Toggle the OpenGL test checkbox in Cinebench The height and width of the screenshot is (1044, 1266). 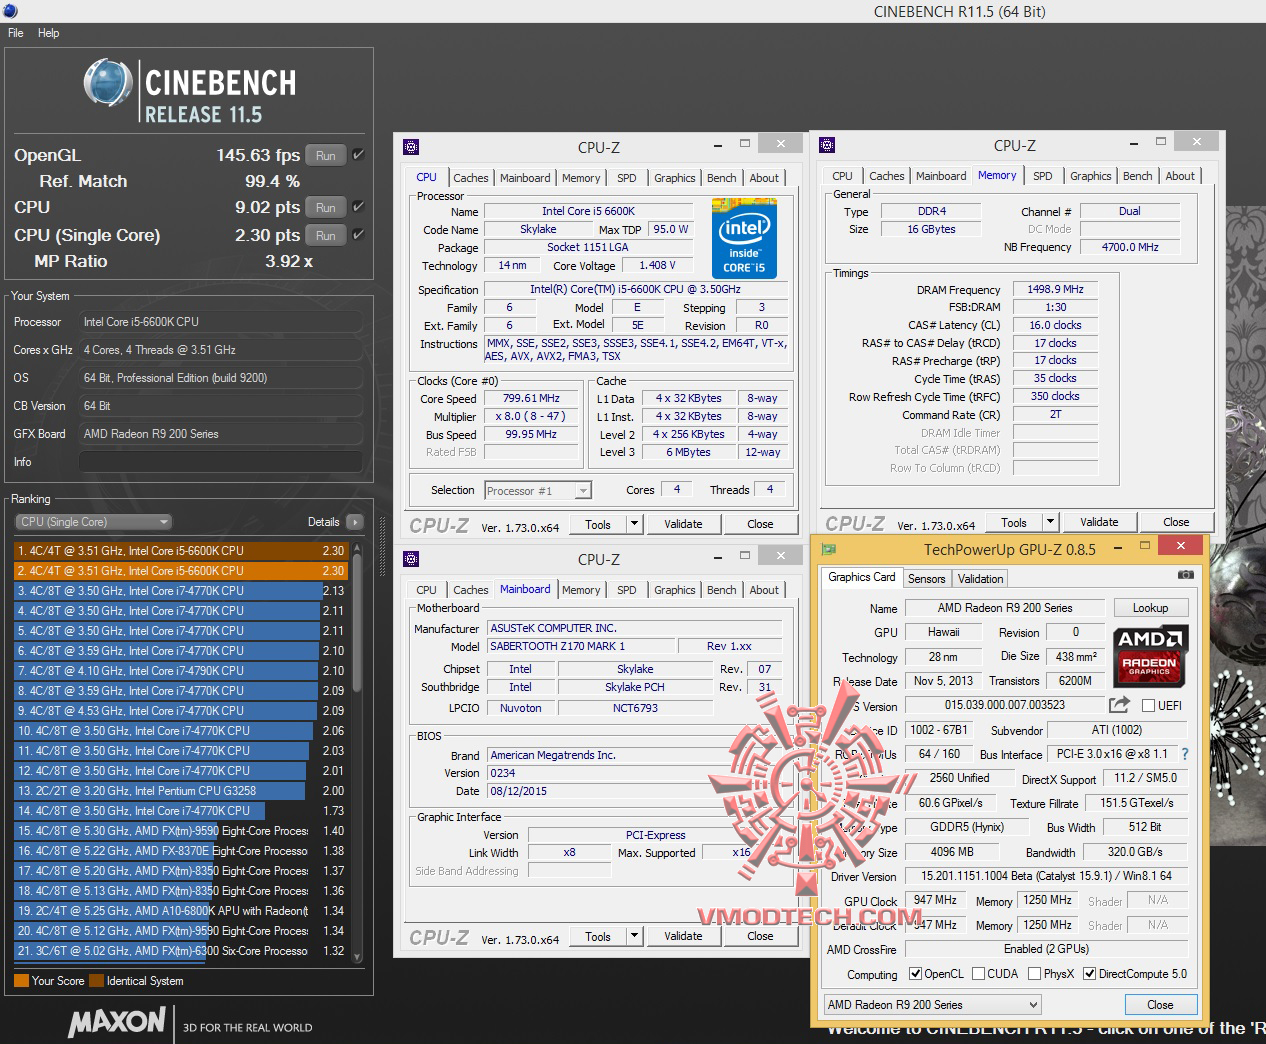pyautogui.click(x=358, y=155)
